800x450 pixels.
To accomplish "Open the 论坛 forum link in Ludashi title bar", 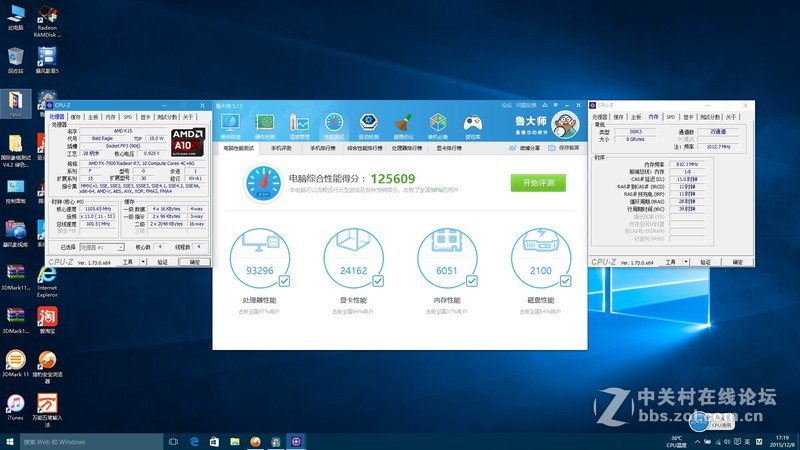I will point(506,106).
